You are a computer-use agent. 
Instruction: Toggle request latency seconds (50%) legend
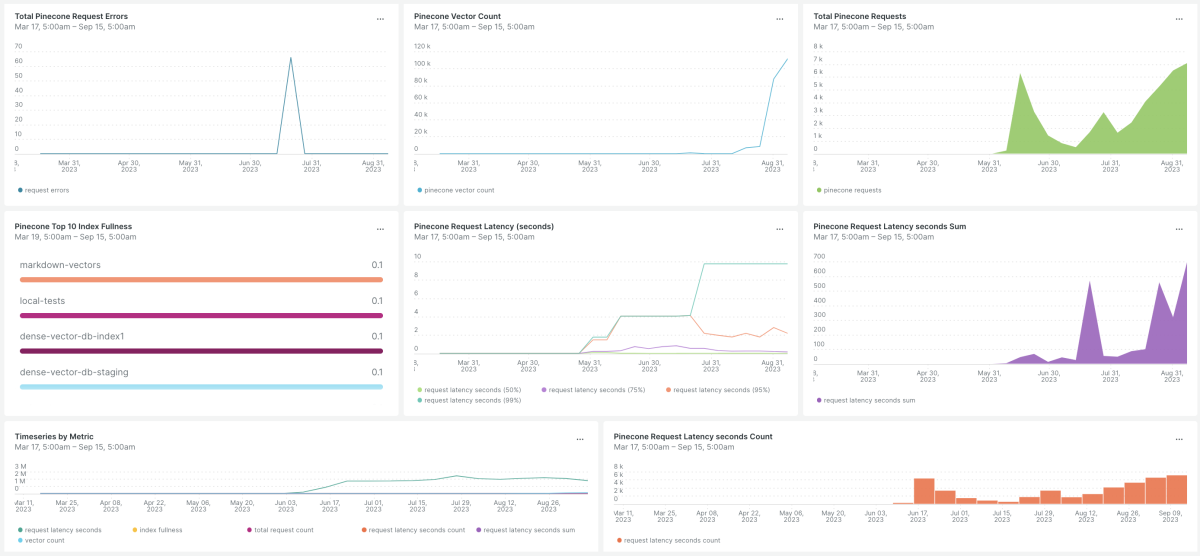point(469,389)
